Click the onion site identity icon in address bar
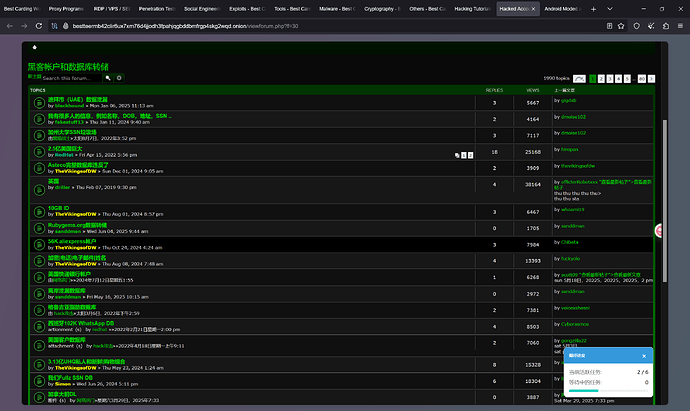The image size is (690, 411). point(66,26)
